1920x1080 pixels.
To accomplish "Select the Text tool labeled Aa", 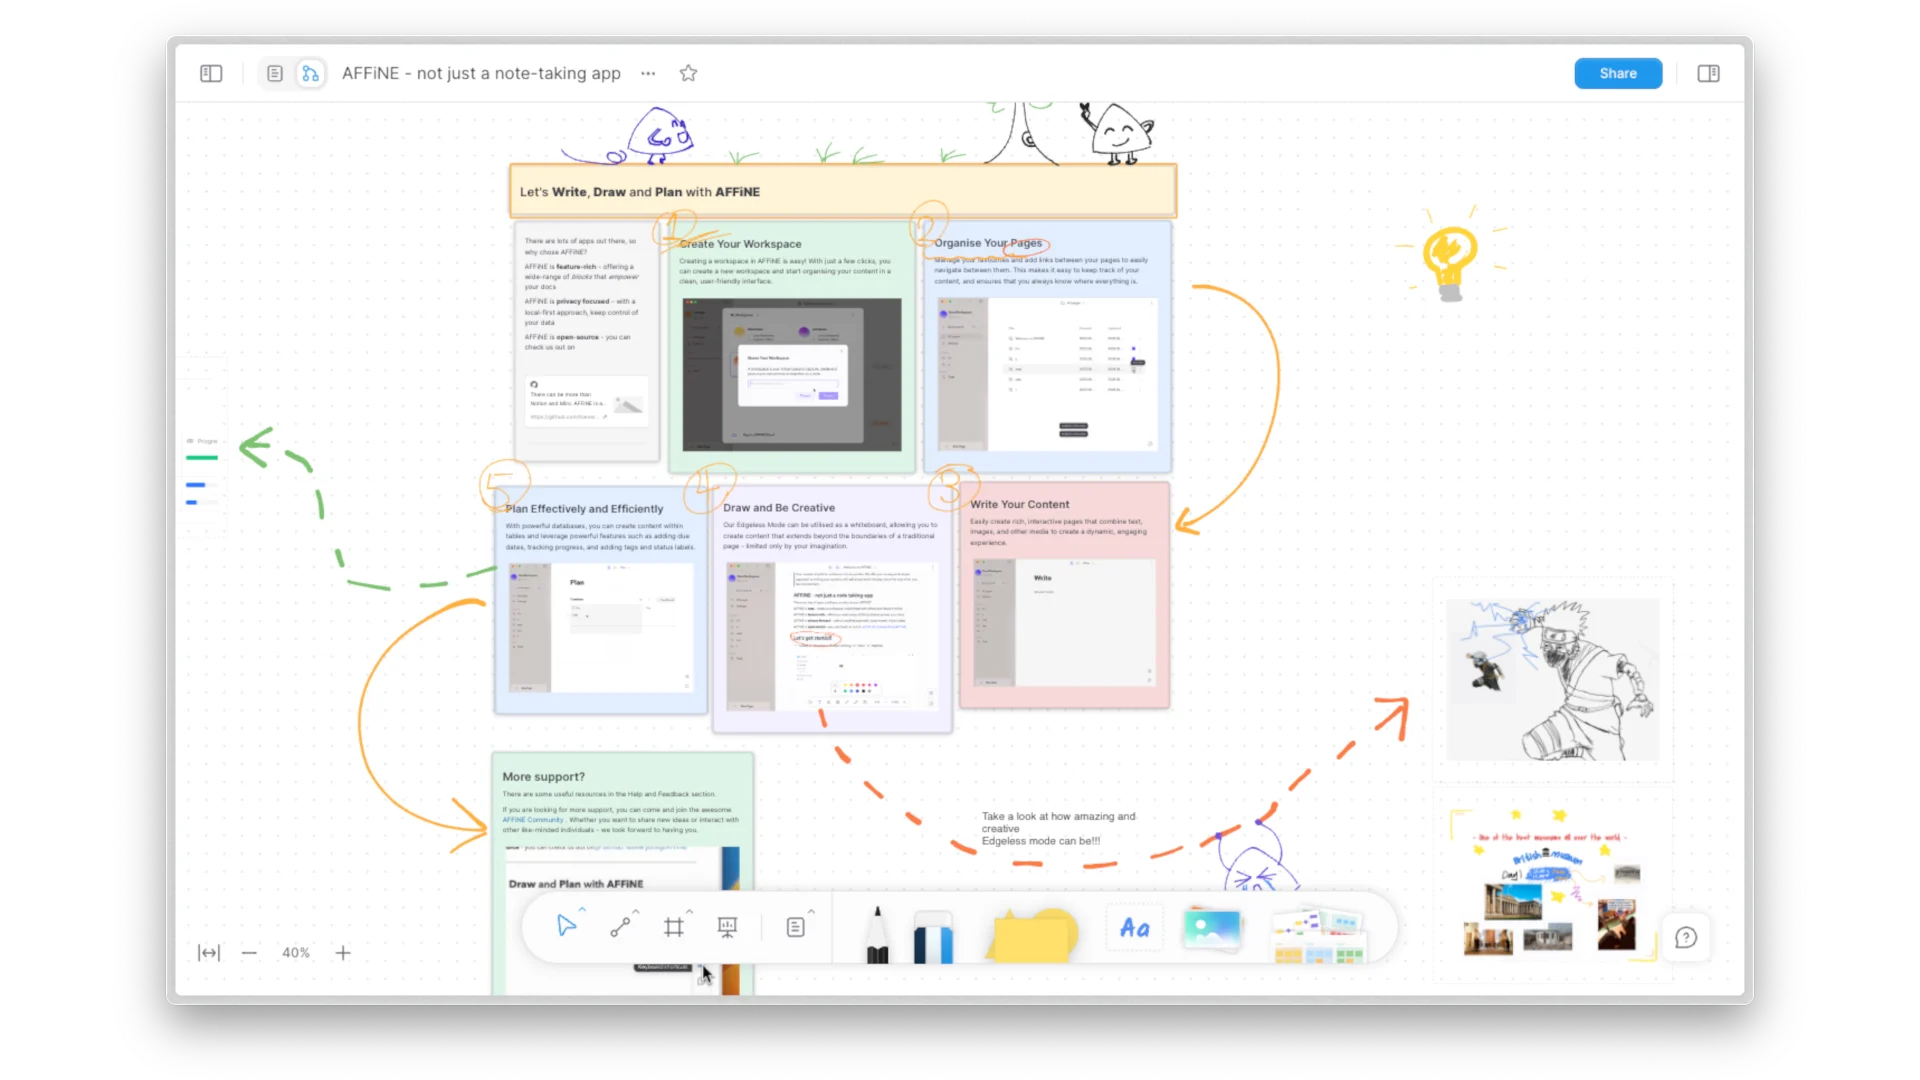I will click(1134, 927).
